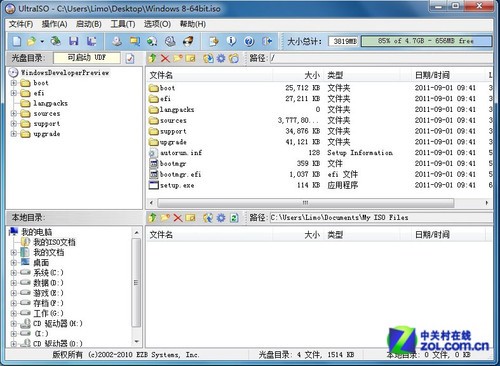
Task: Click 文件名 column header in local file list
Action: [209, 235]
